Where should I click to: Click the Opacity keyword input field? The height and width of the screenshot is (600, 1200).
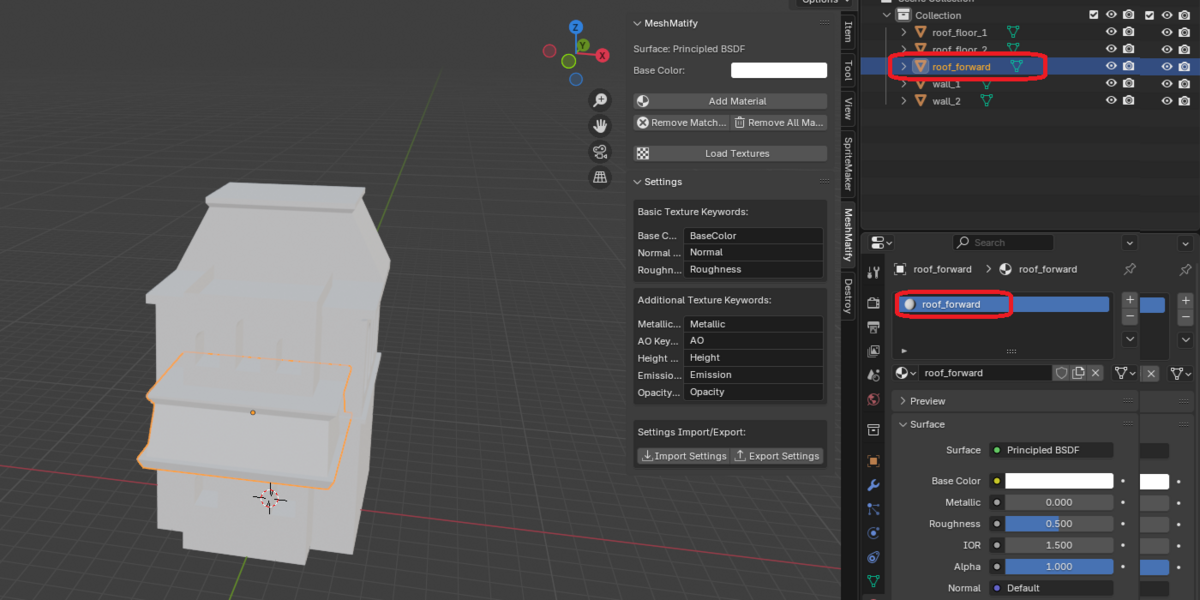pyautogui.click(x=754, y=392)
